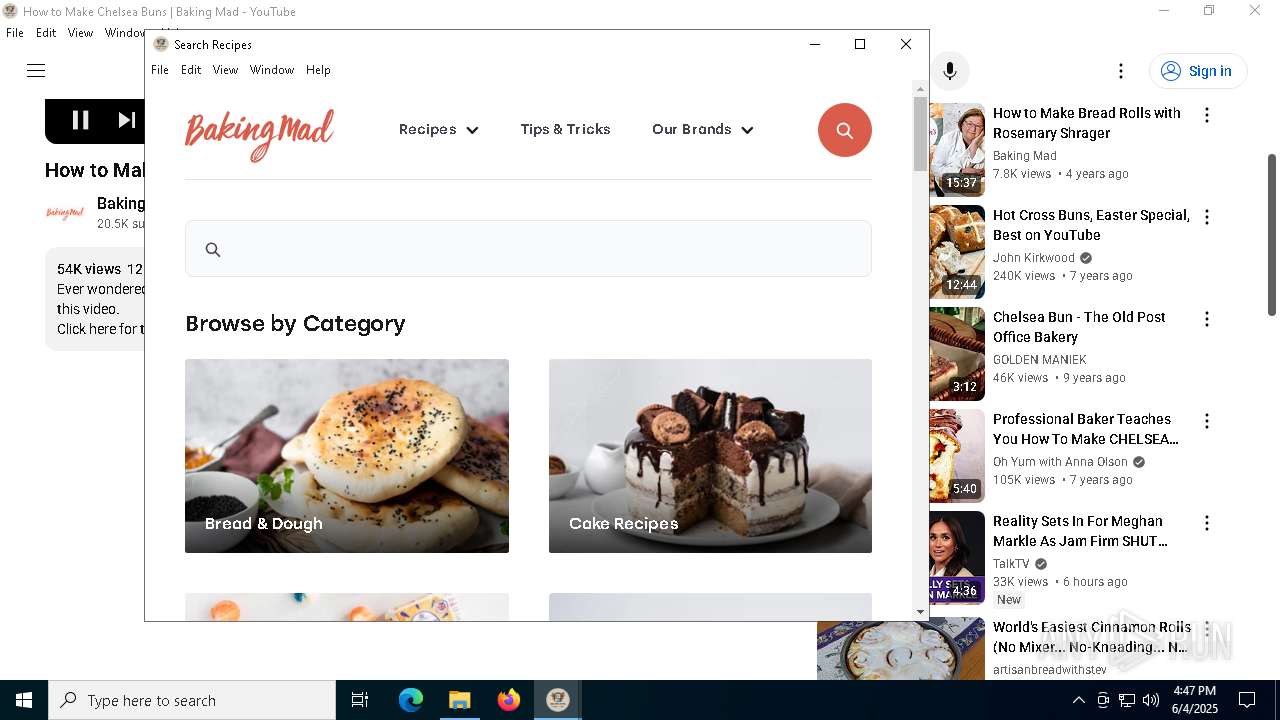
Task: Open the YouTube hamburger guide menu
Action: [36, 70]
